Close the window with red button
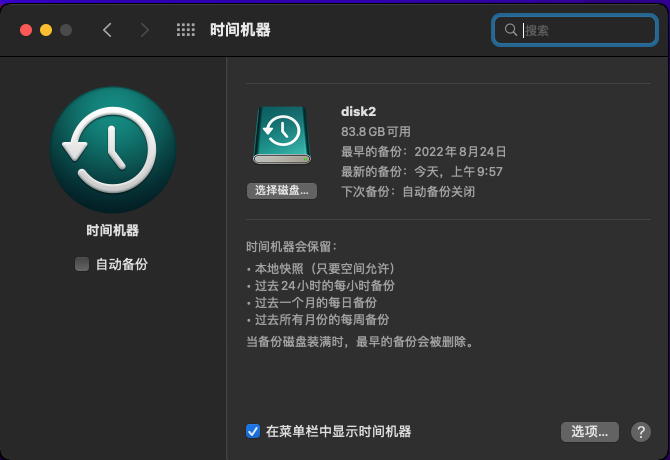Viewport: 670px width, 460px height. click(x=26, y=30)
